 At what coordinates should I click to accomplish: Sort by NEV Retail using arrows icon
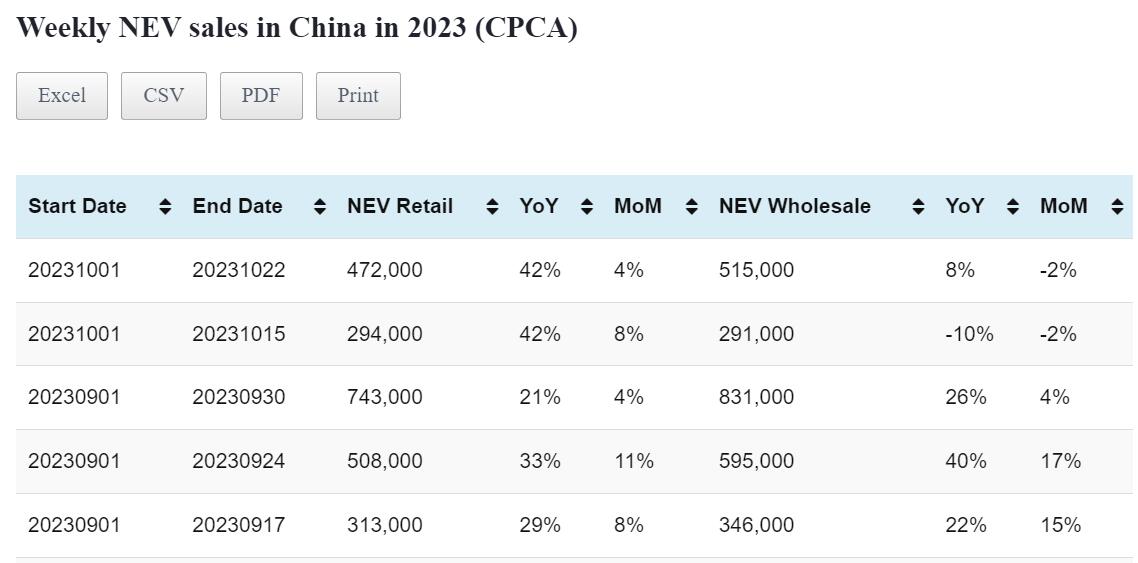pos(492,207)
